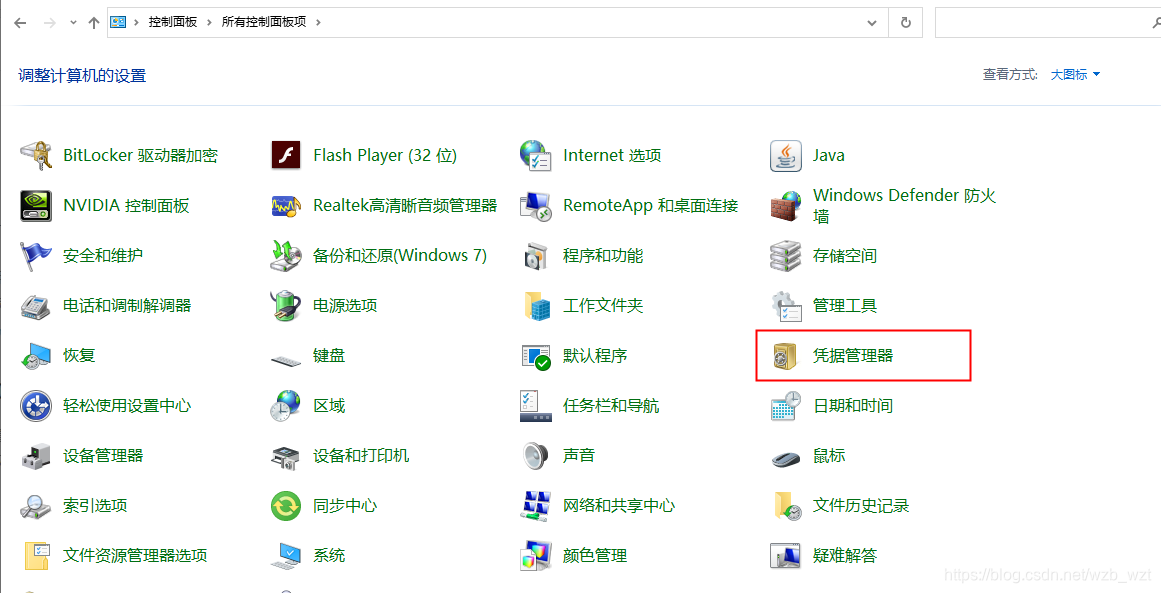Open the BitLocker drive encryption icon

point(36,155)
